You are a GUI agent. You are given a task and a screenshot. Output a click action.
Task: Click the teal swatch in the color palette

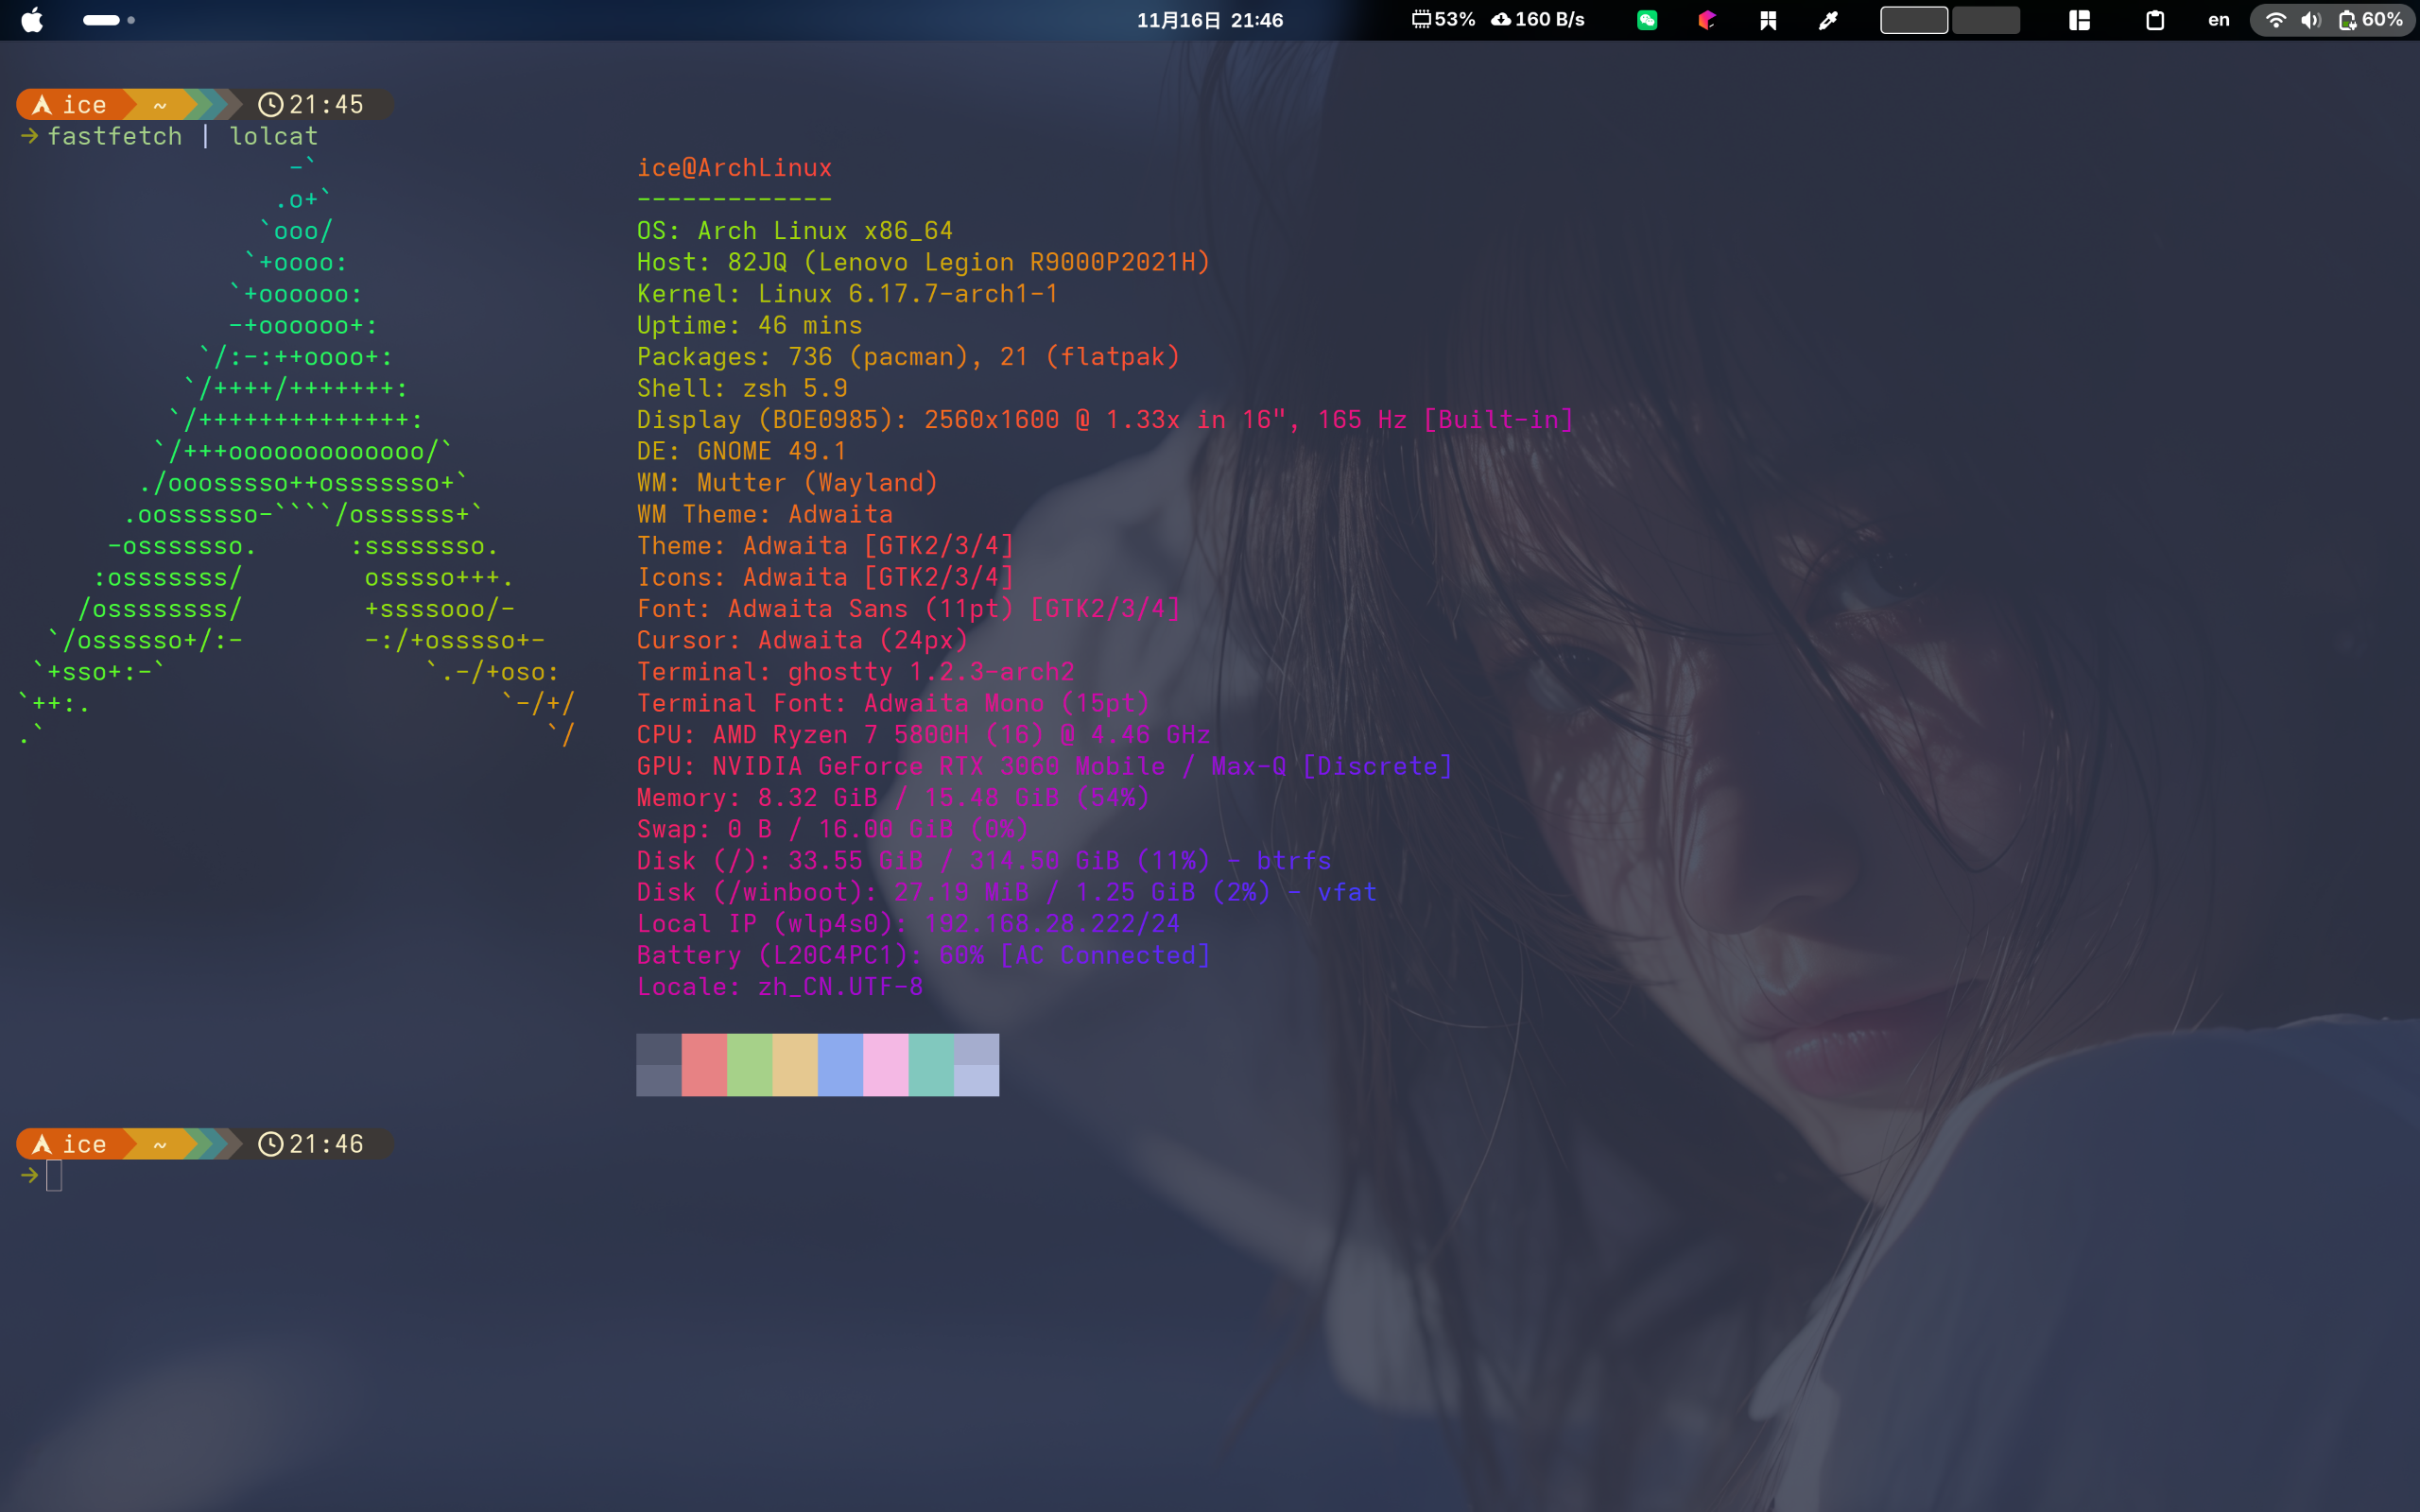coord(931,1065)
